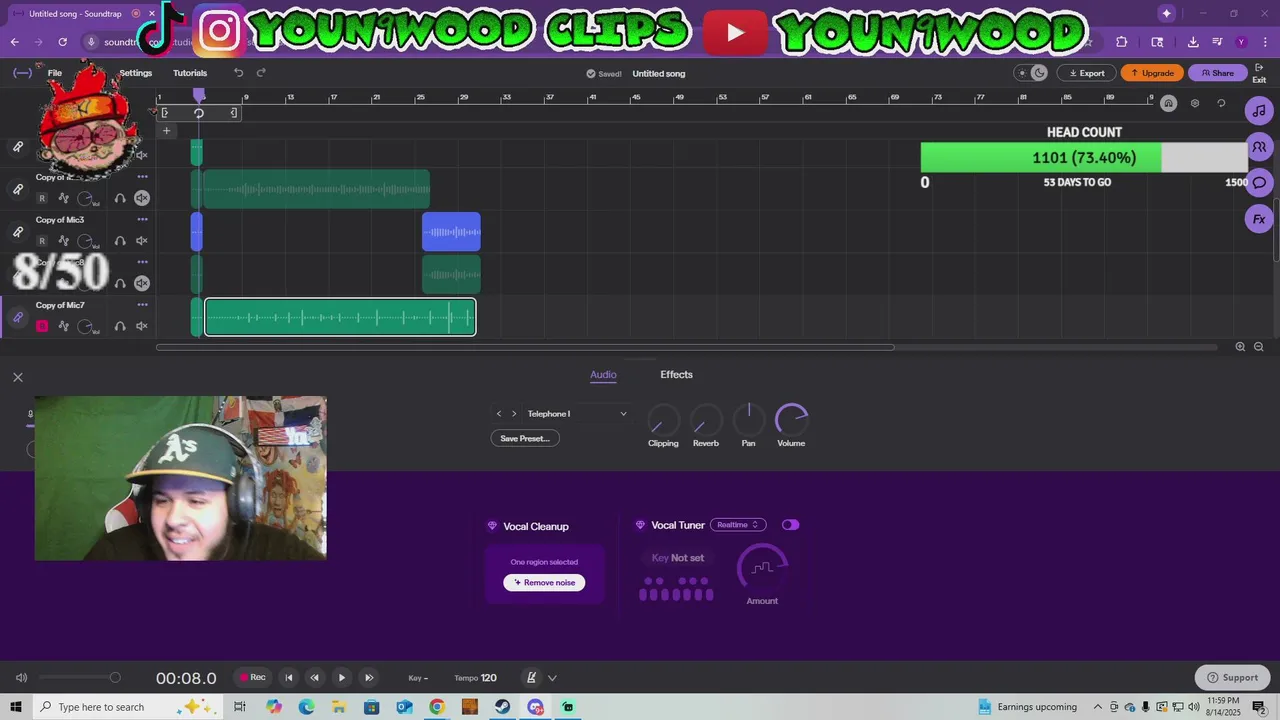The image size is (1280, 720).
Task: Click the microphone instrument icon of Copy of Mic3
Action: point(17,232)
